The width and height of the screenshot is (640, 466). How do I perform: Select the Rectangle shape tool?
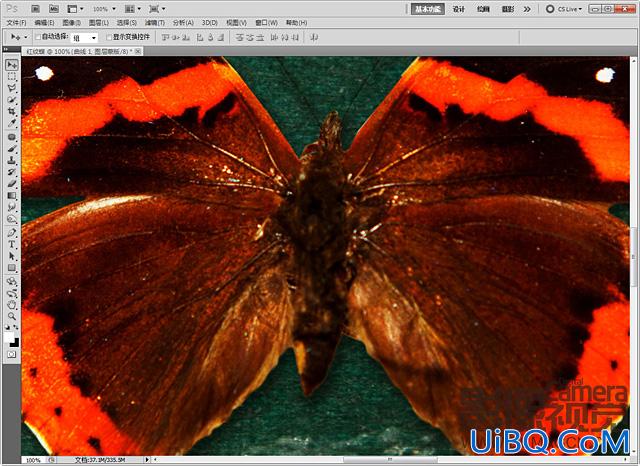point(12,268)
